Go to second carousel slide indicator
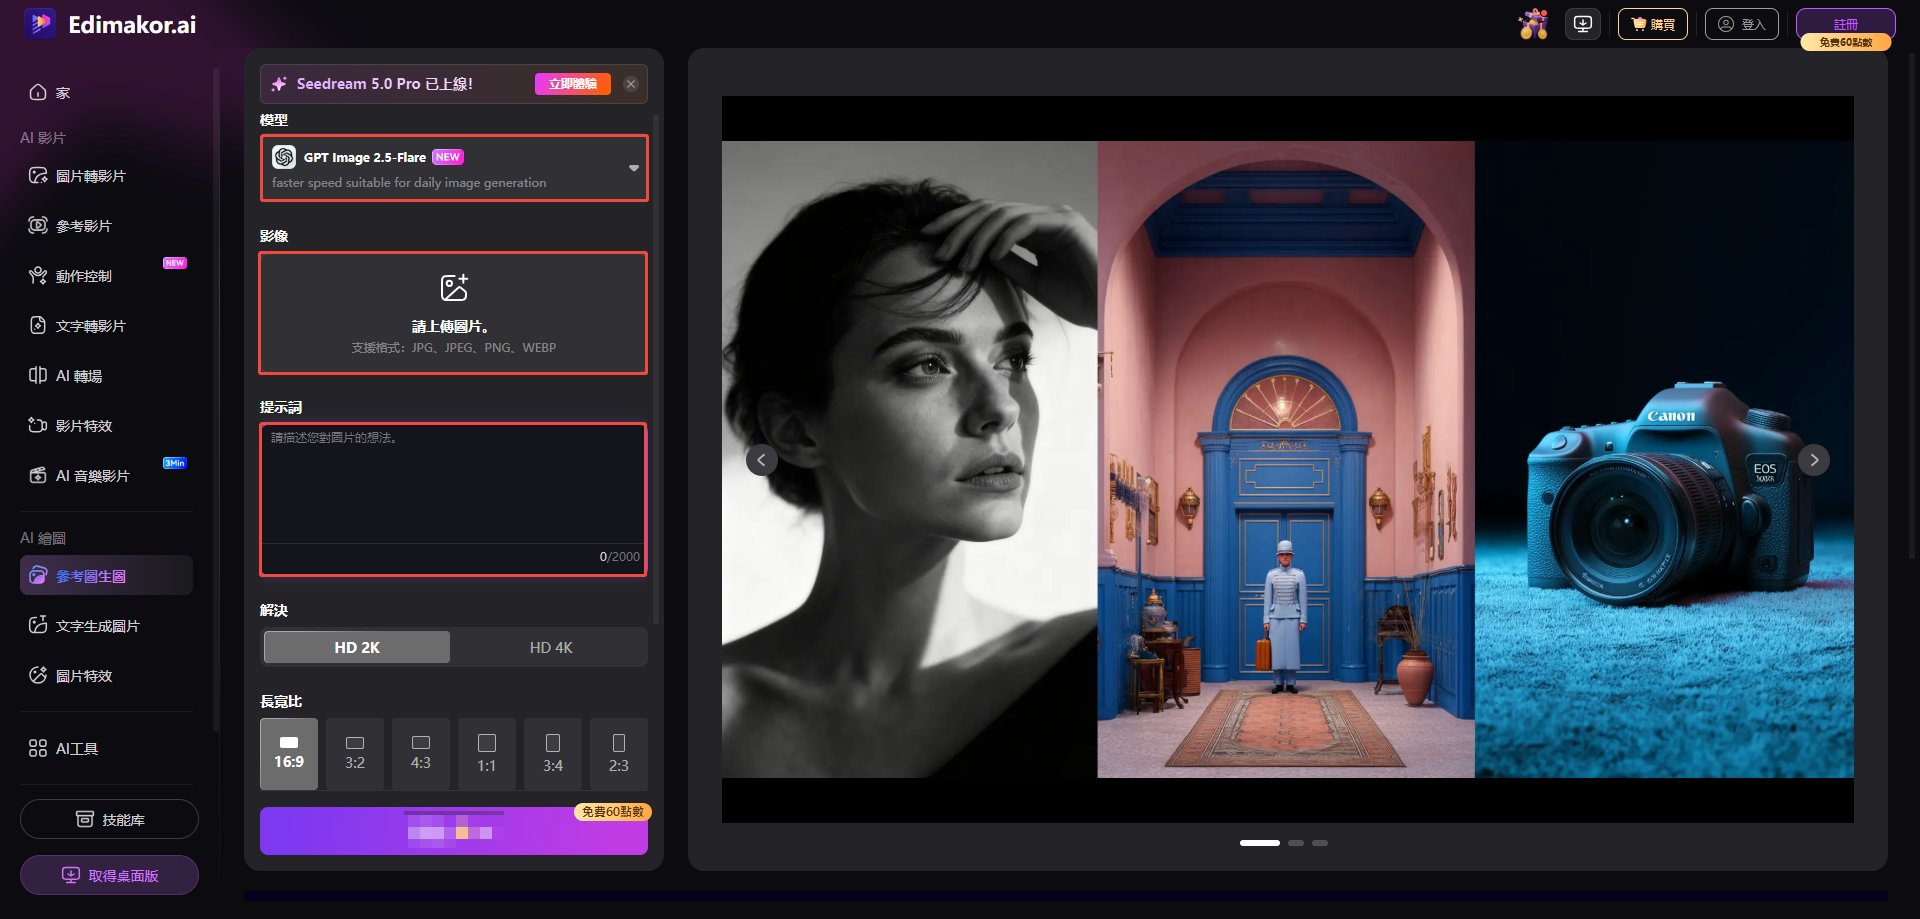This screenshot has width=1920, height=919. 1296,843
